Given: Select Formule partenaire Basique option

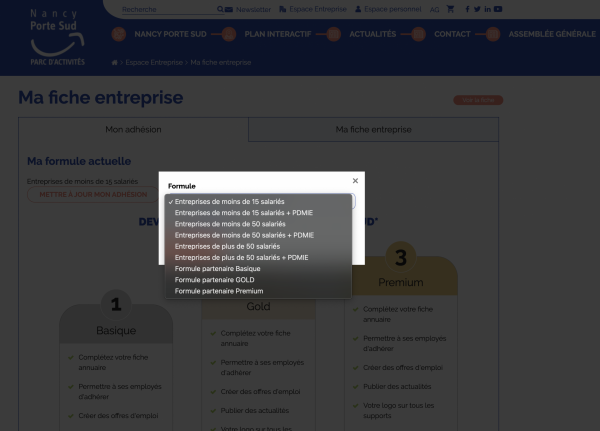Looking at the screenshot, I should point(258,269).
